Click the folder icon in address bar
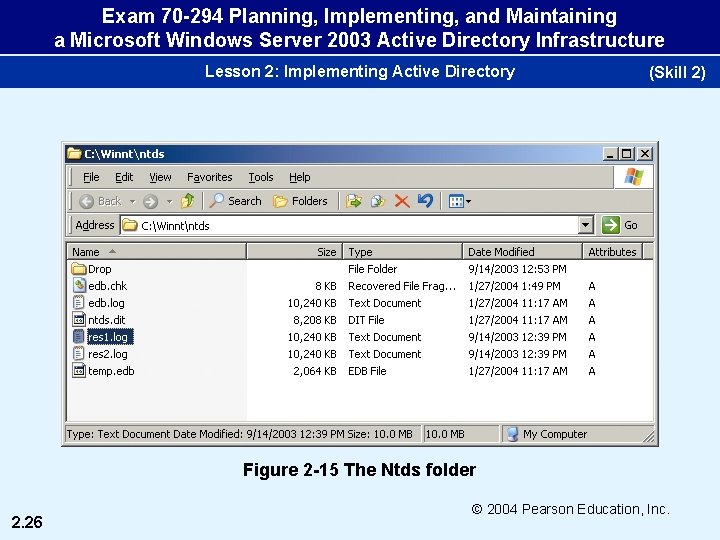 pyautogui.click(x=130, y=225)
